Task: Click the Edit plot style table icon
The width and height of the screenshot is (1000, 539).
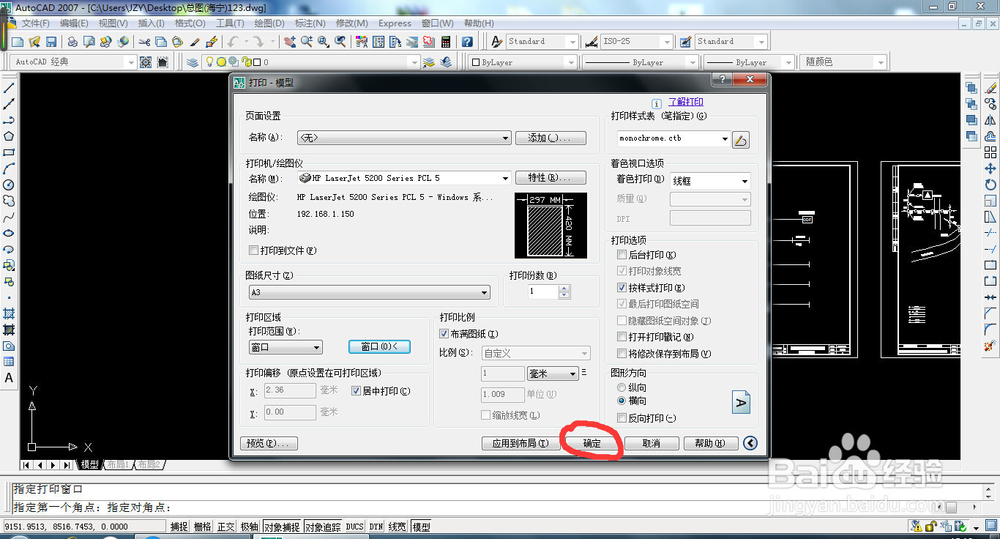Action: click(740, 140)
